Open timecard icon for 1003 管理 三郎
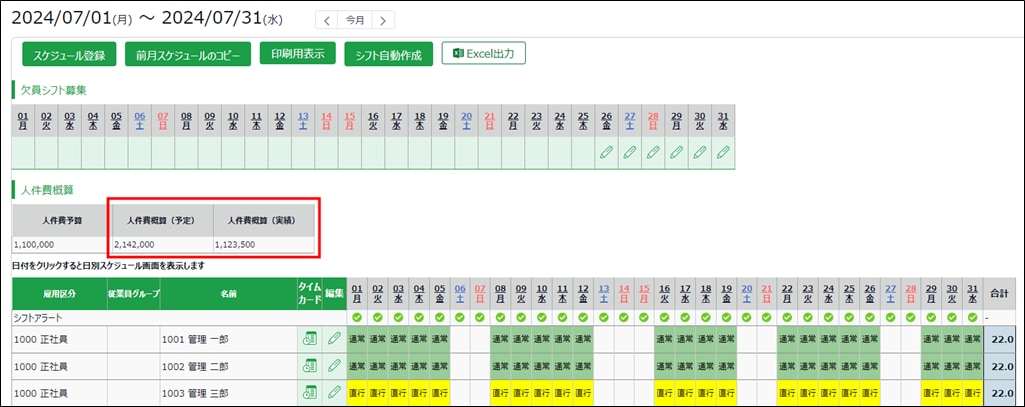Screen dimensions: 1025x407 point(309,394)
